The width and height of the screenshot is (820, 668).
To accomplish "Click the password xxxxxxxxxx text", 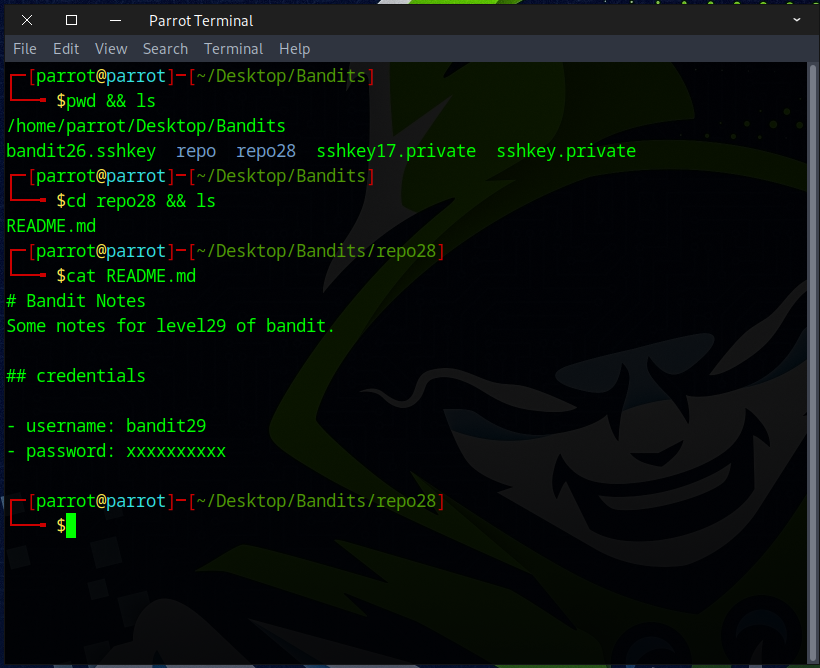I will pos(176,451).
